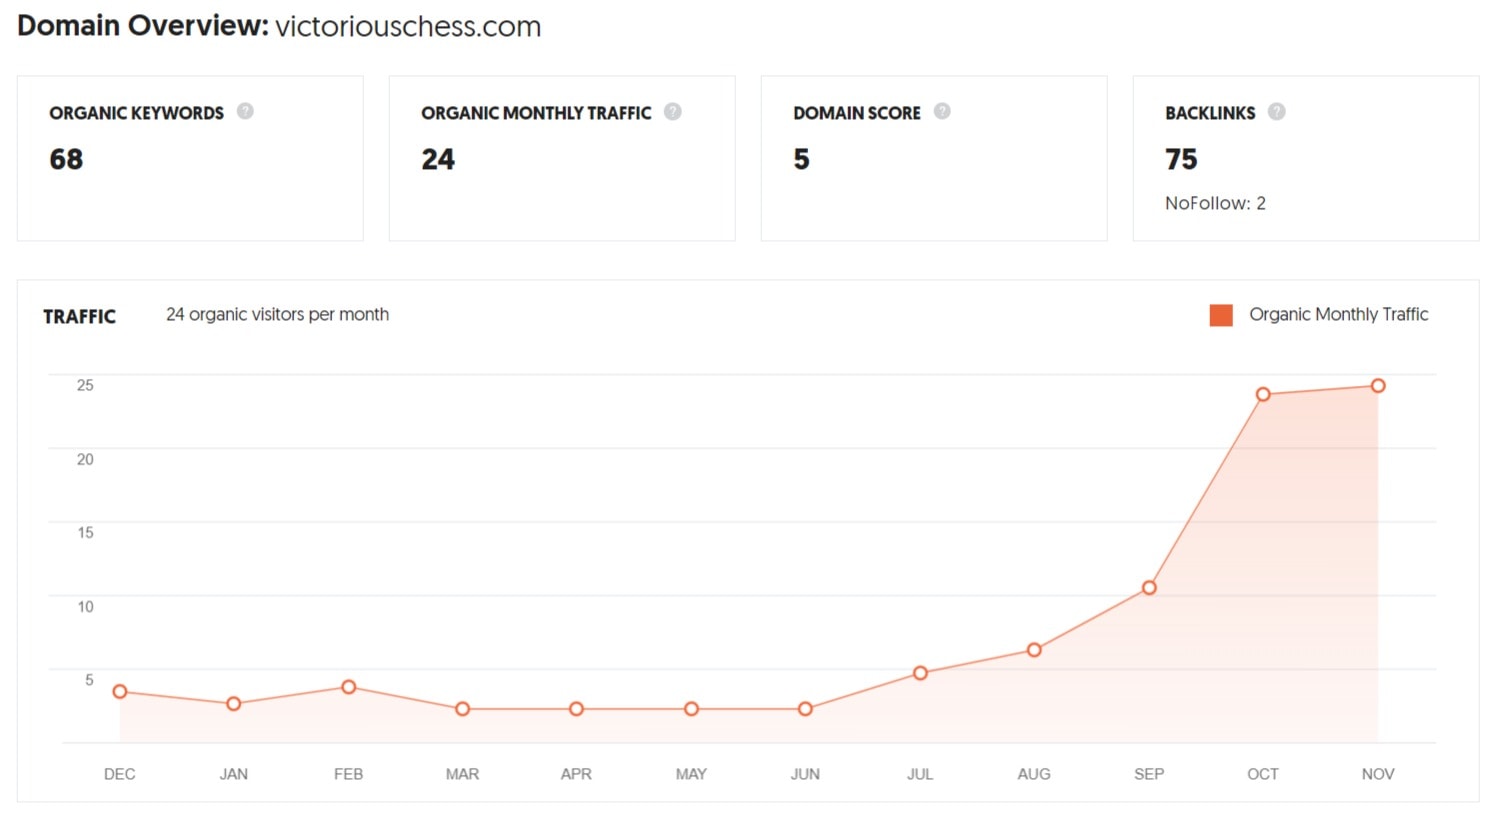Select the JUL traffic data point
The height and width of the screenshot is (819, 1497).
tap(920, 673)
